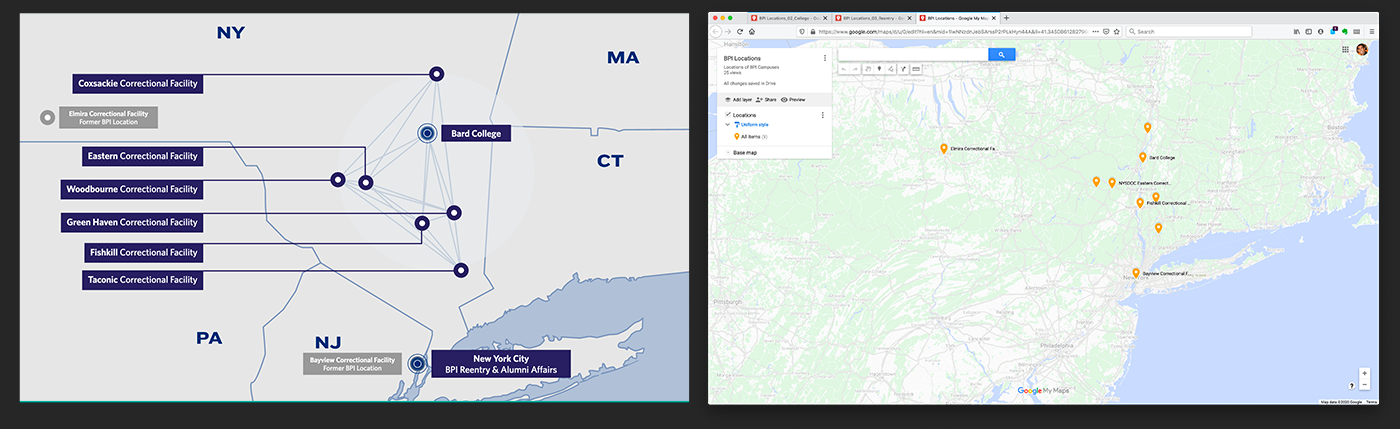
Task: Open the Google apps grid
Action: tap(1345, 49)
